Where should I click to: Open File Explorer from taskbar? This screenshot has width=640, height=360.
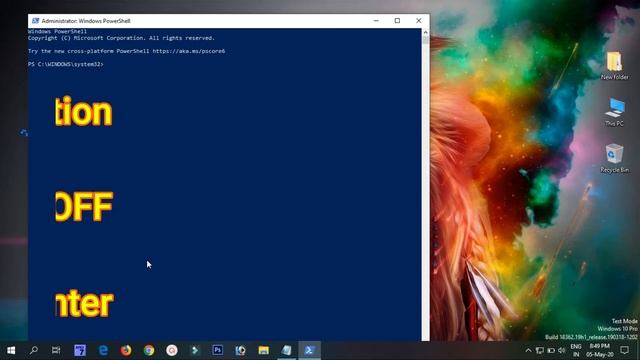263,350
